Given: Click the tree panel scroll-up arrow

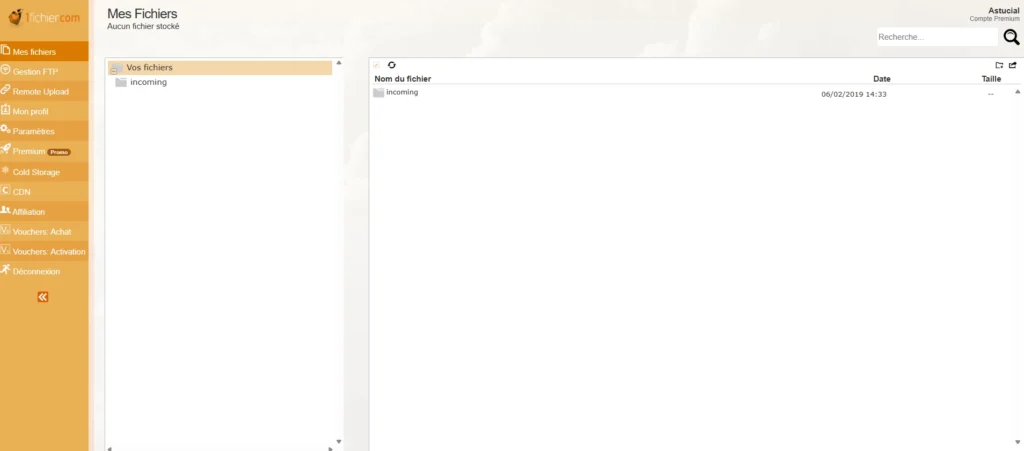Looking at the screenshot, I should pos(338,63).
